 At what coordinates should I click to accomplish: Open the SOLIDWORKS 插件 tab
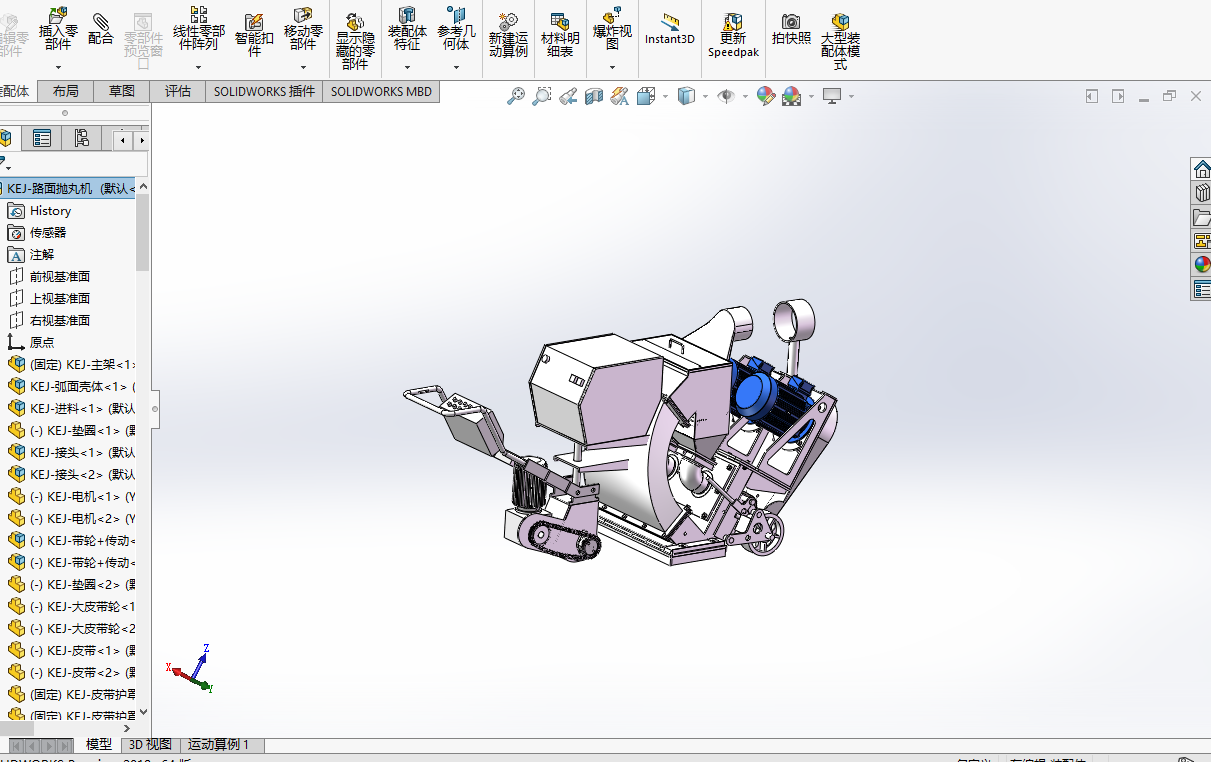tap(264, 91)
